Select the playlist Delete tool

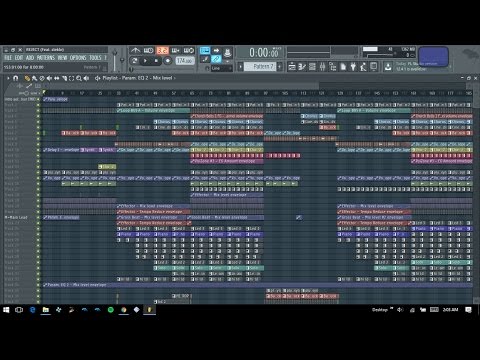[42, 78]
